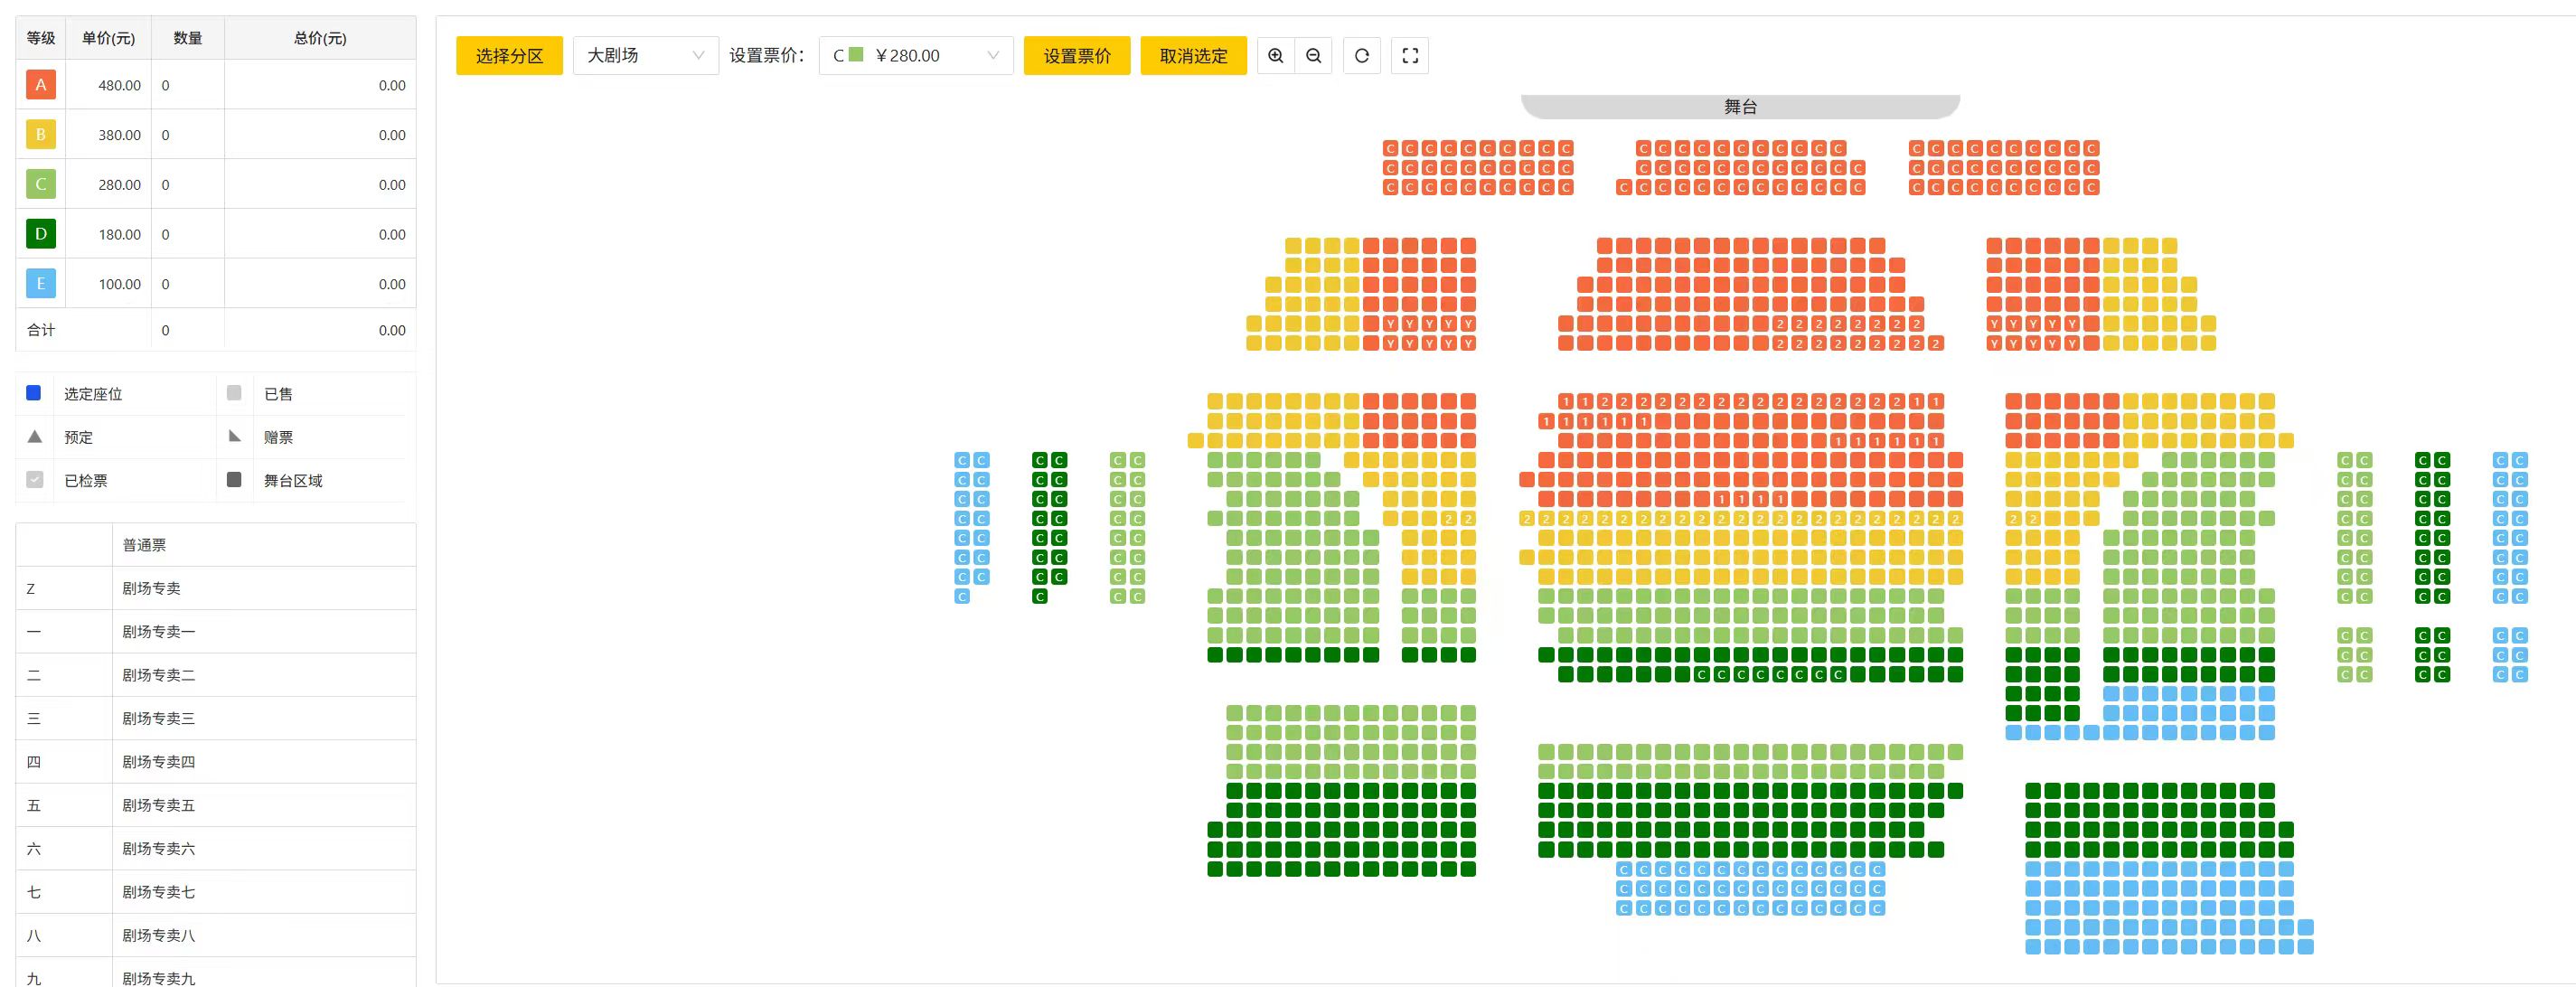The width and height of the screenshot is (2576, 987).
Task: Click the sold (已售) gray legend icon
Action: 234,393
